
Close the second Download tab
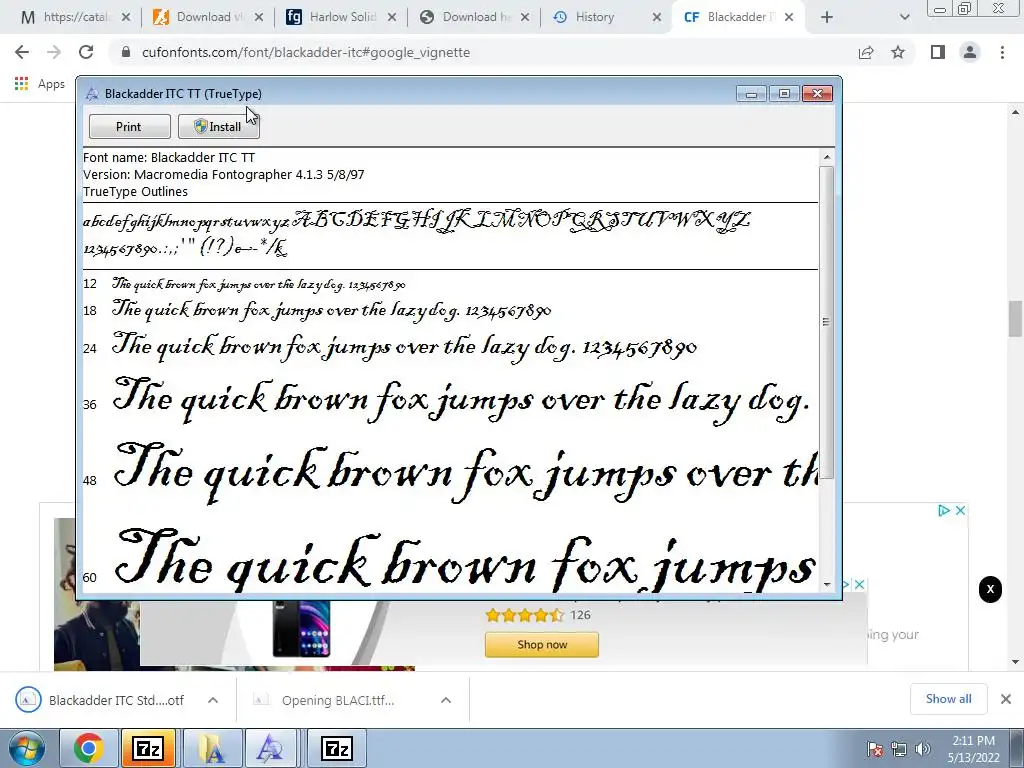(525, 18)
